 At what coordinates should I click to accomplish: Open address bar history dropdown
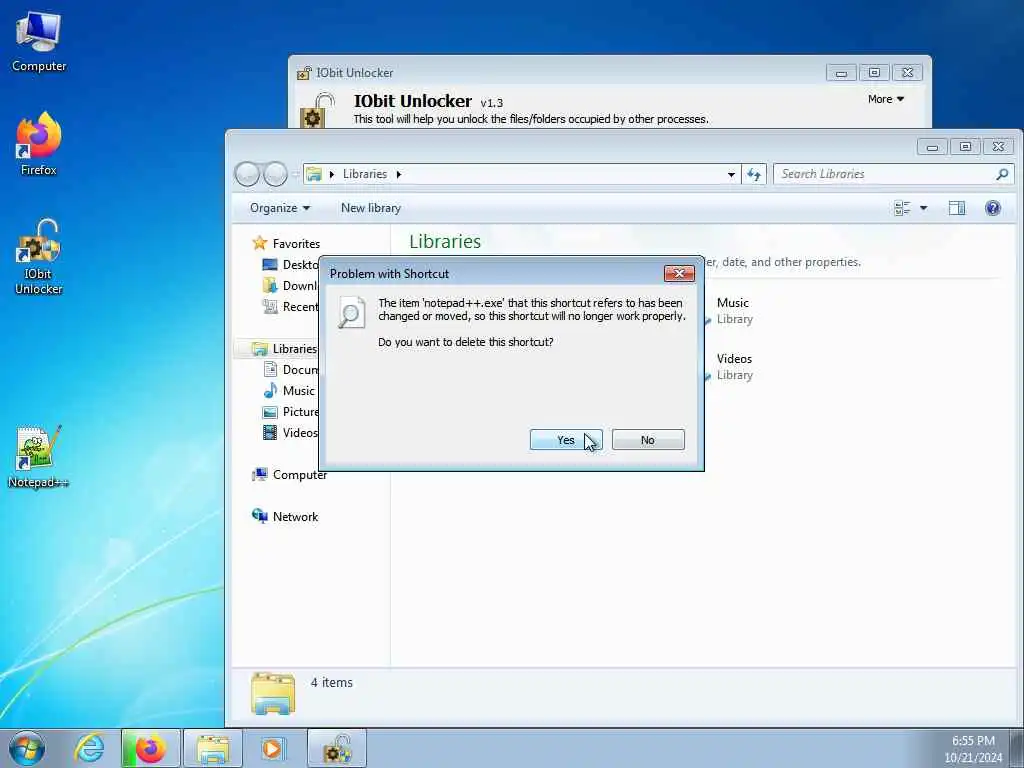click(x=731, y=174)
